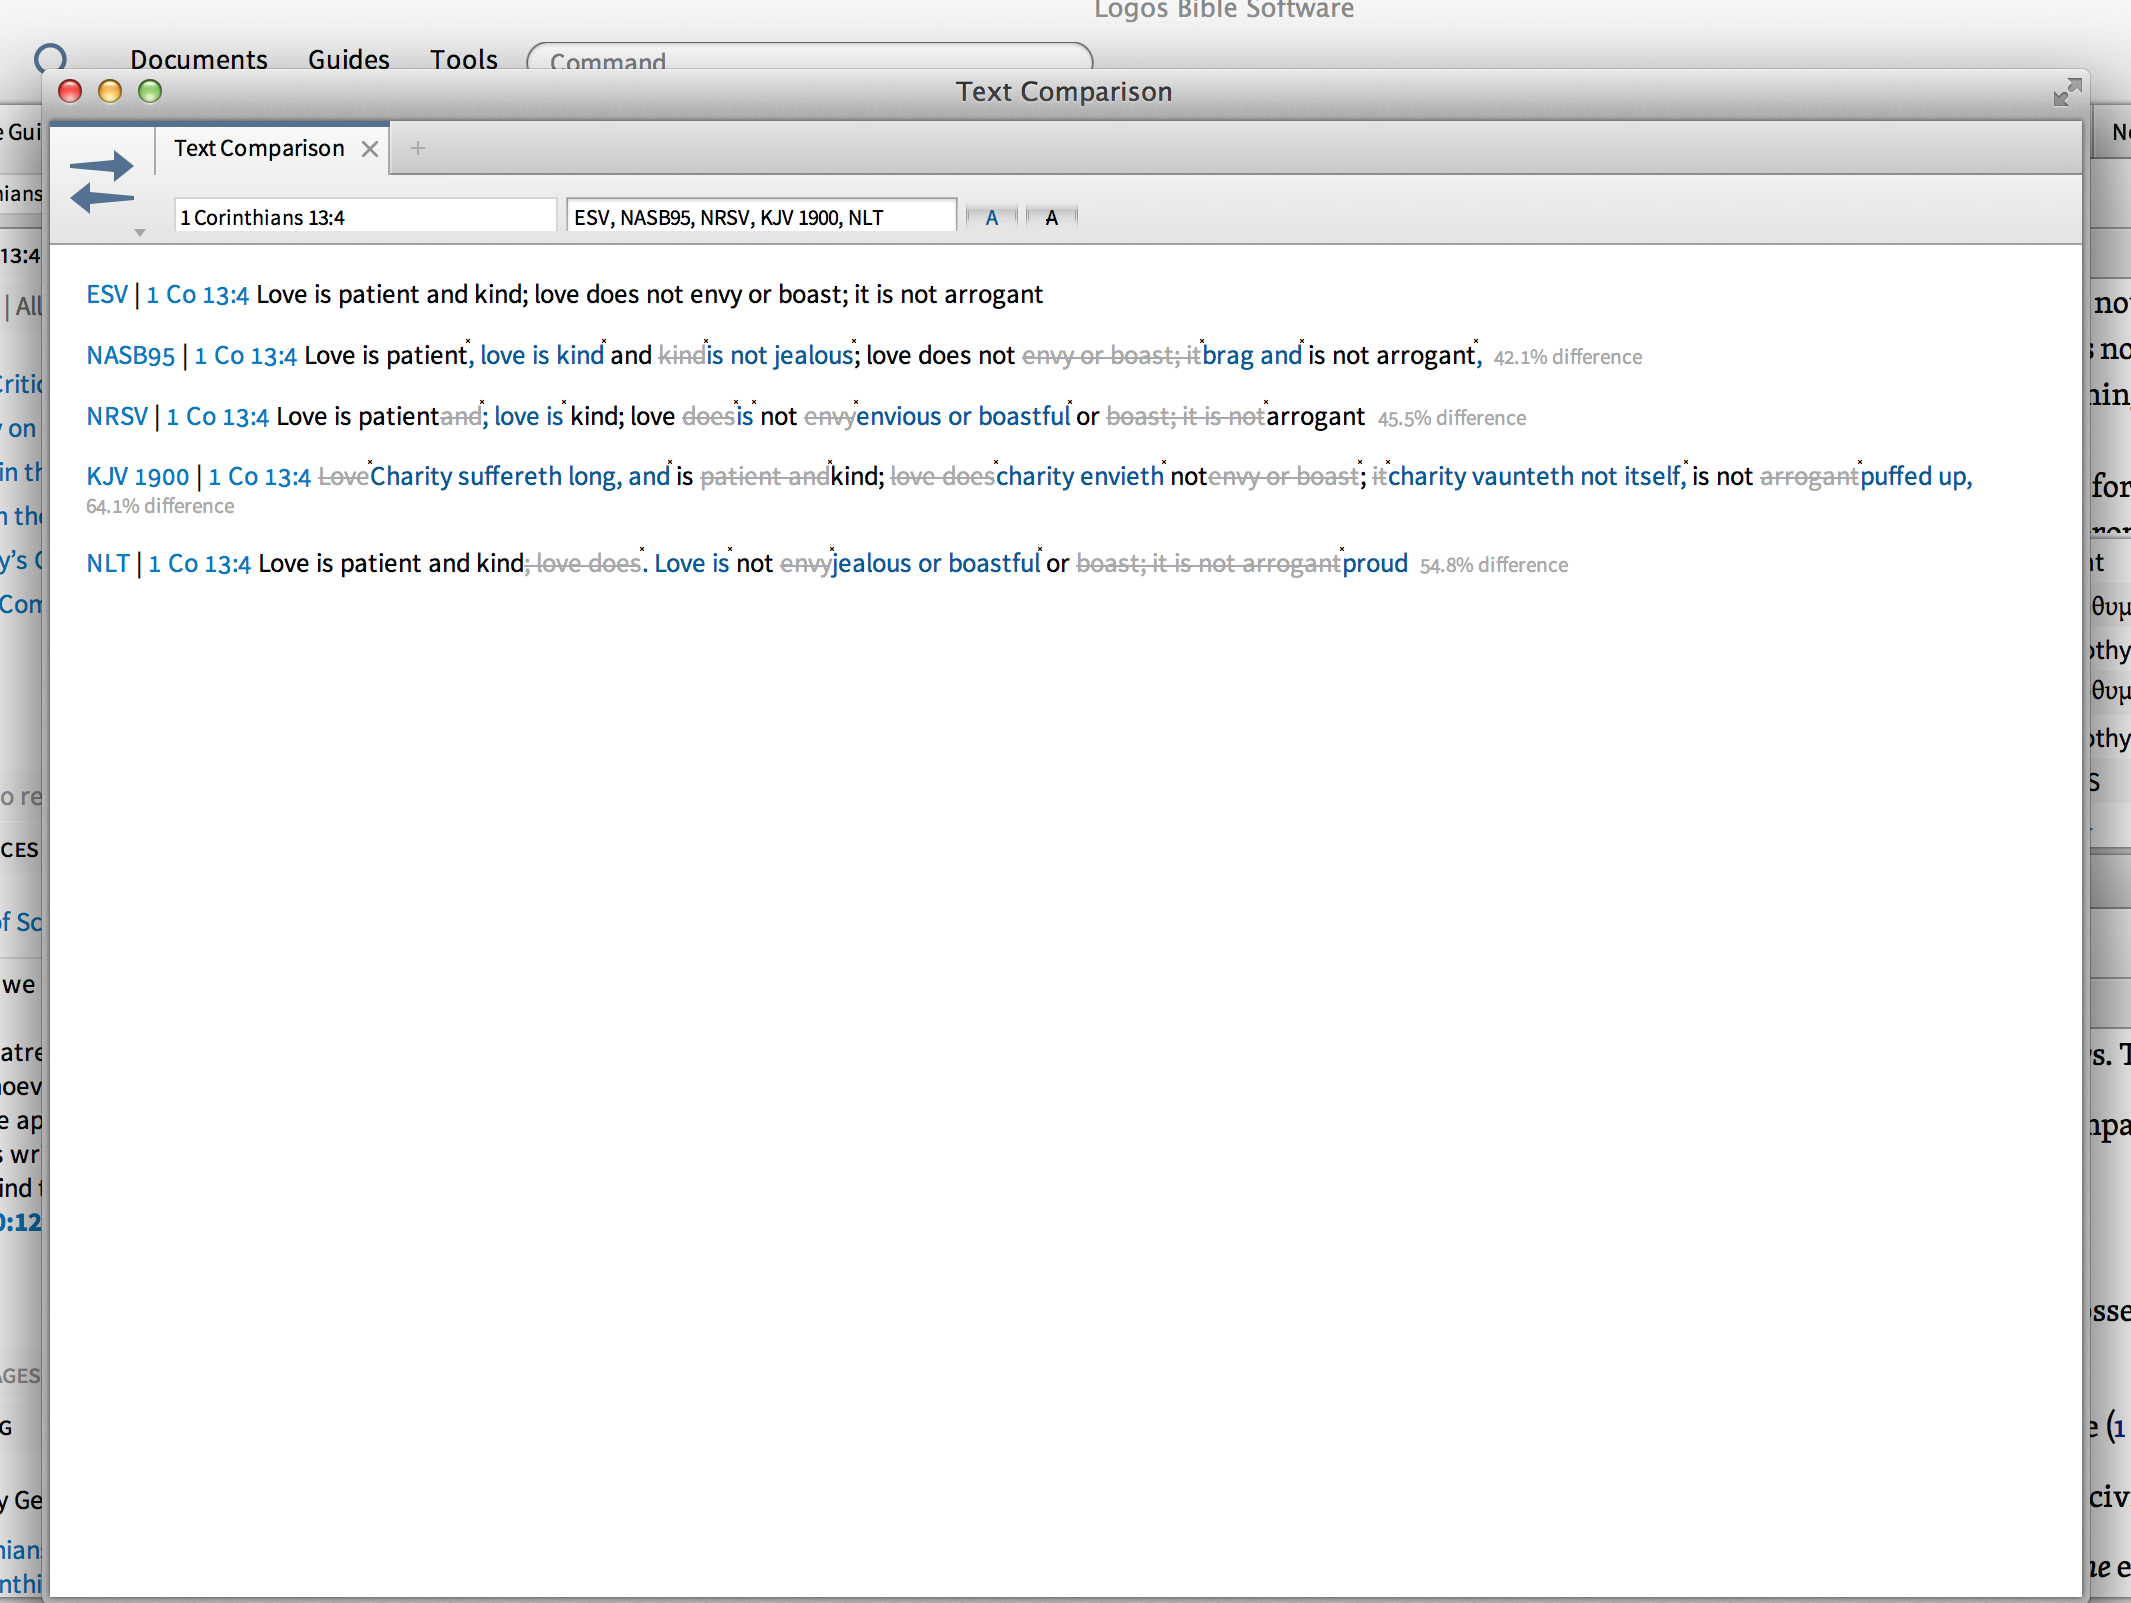Add a new tab with plus icon

coord(418,148)
